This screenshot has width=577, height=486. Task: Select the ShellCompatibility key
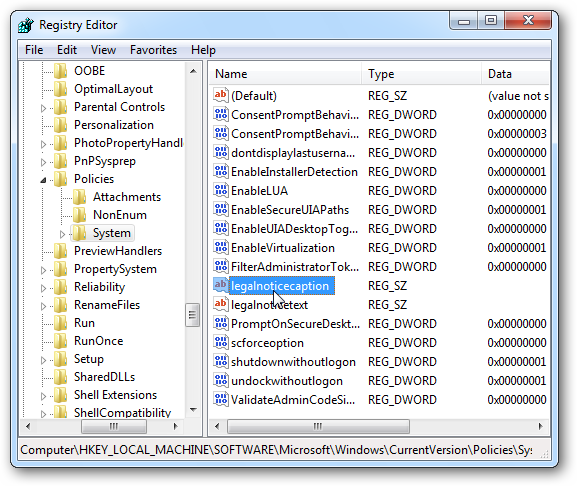122,412
